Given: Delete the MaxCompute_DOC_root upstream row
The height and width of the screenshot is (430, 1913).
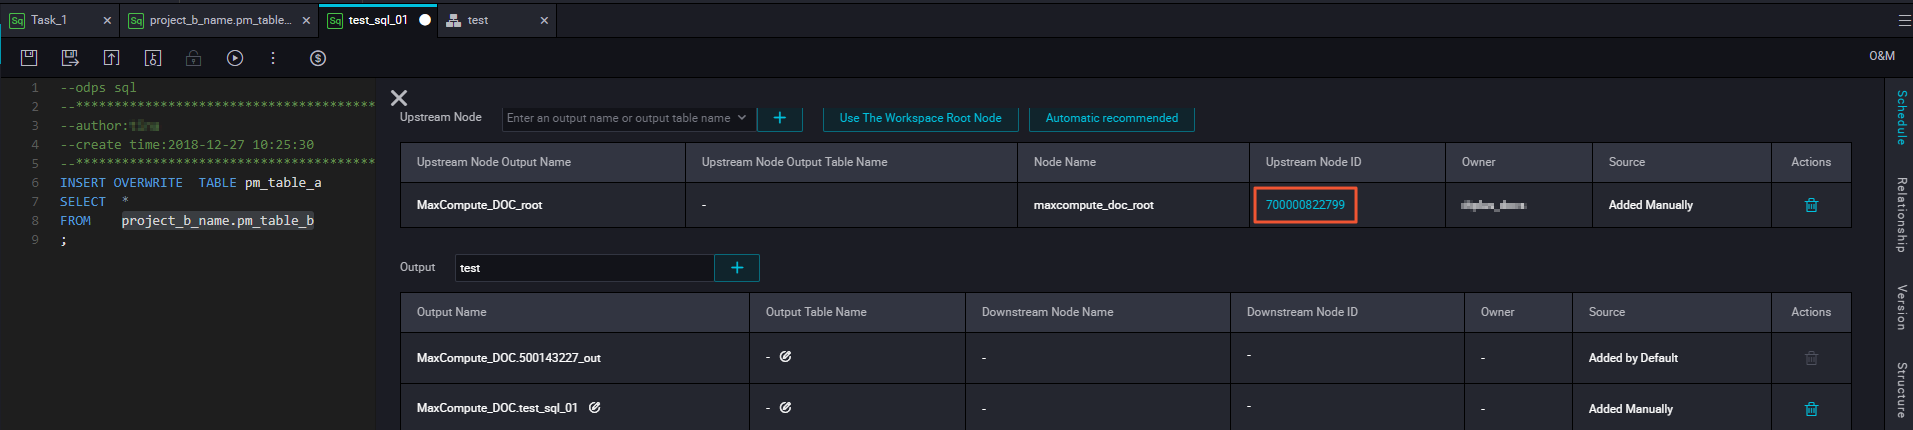Looking at the screenshot, I should (1811, 205).
